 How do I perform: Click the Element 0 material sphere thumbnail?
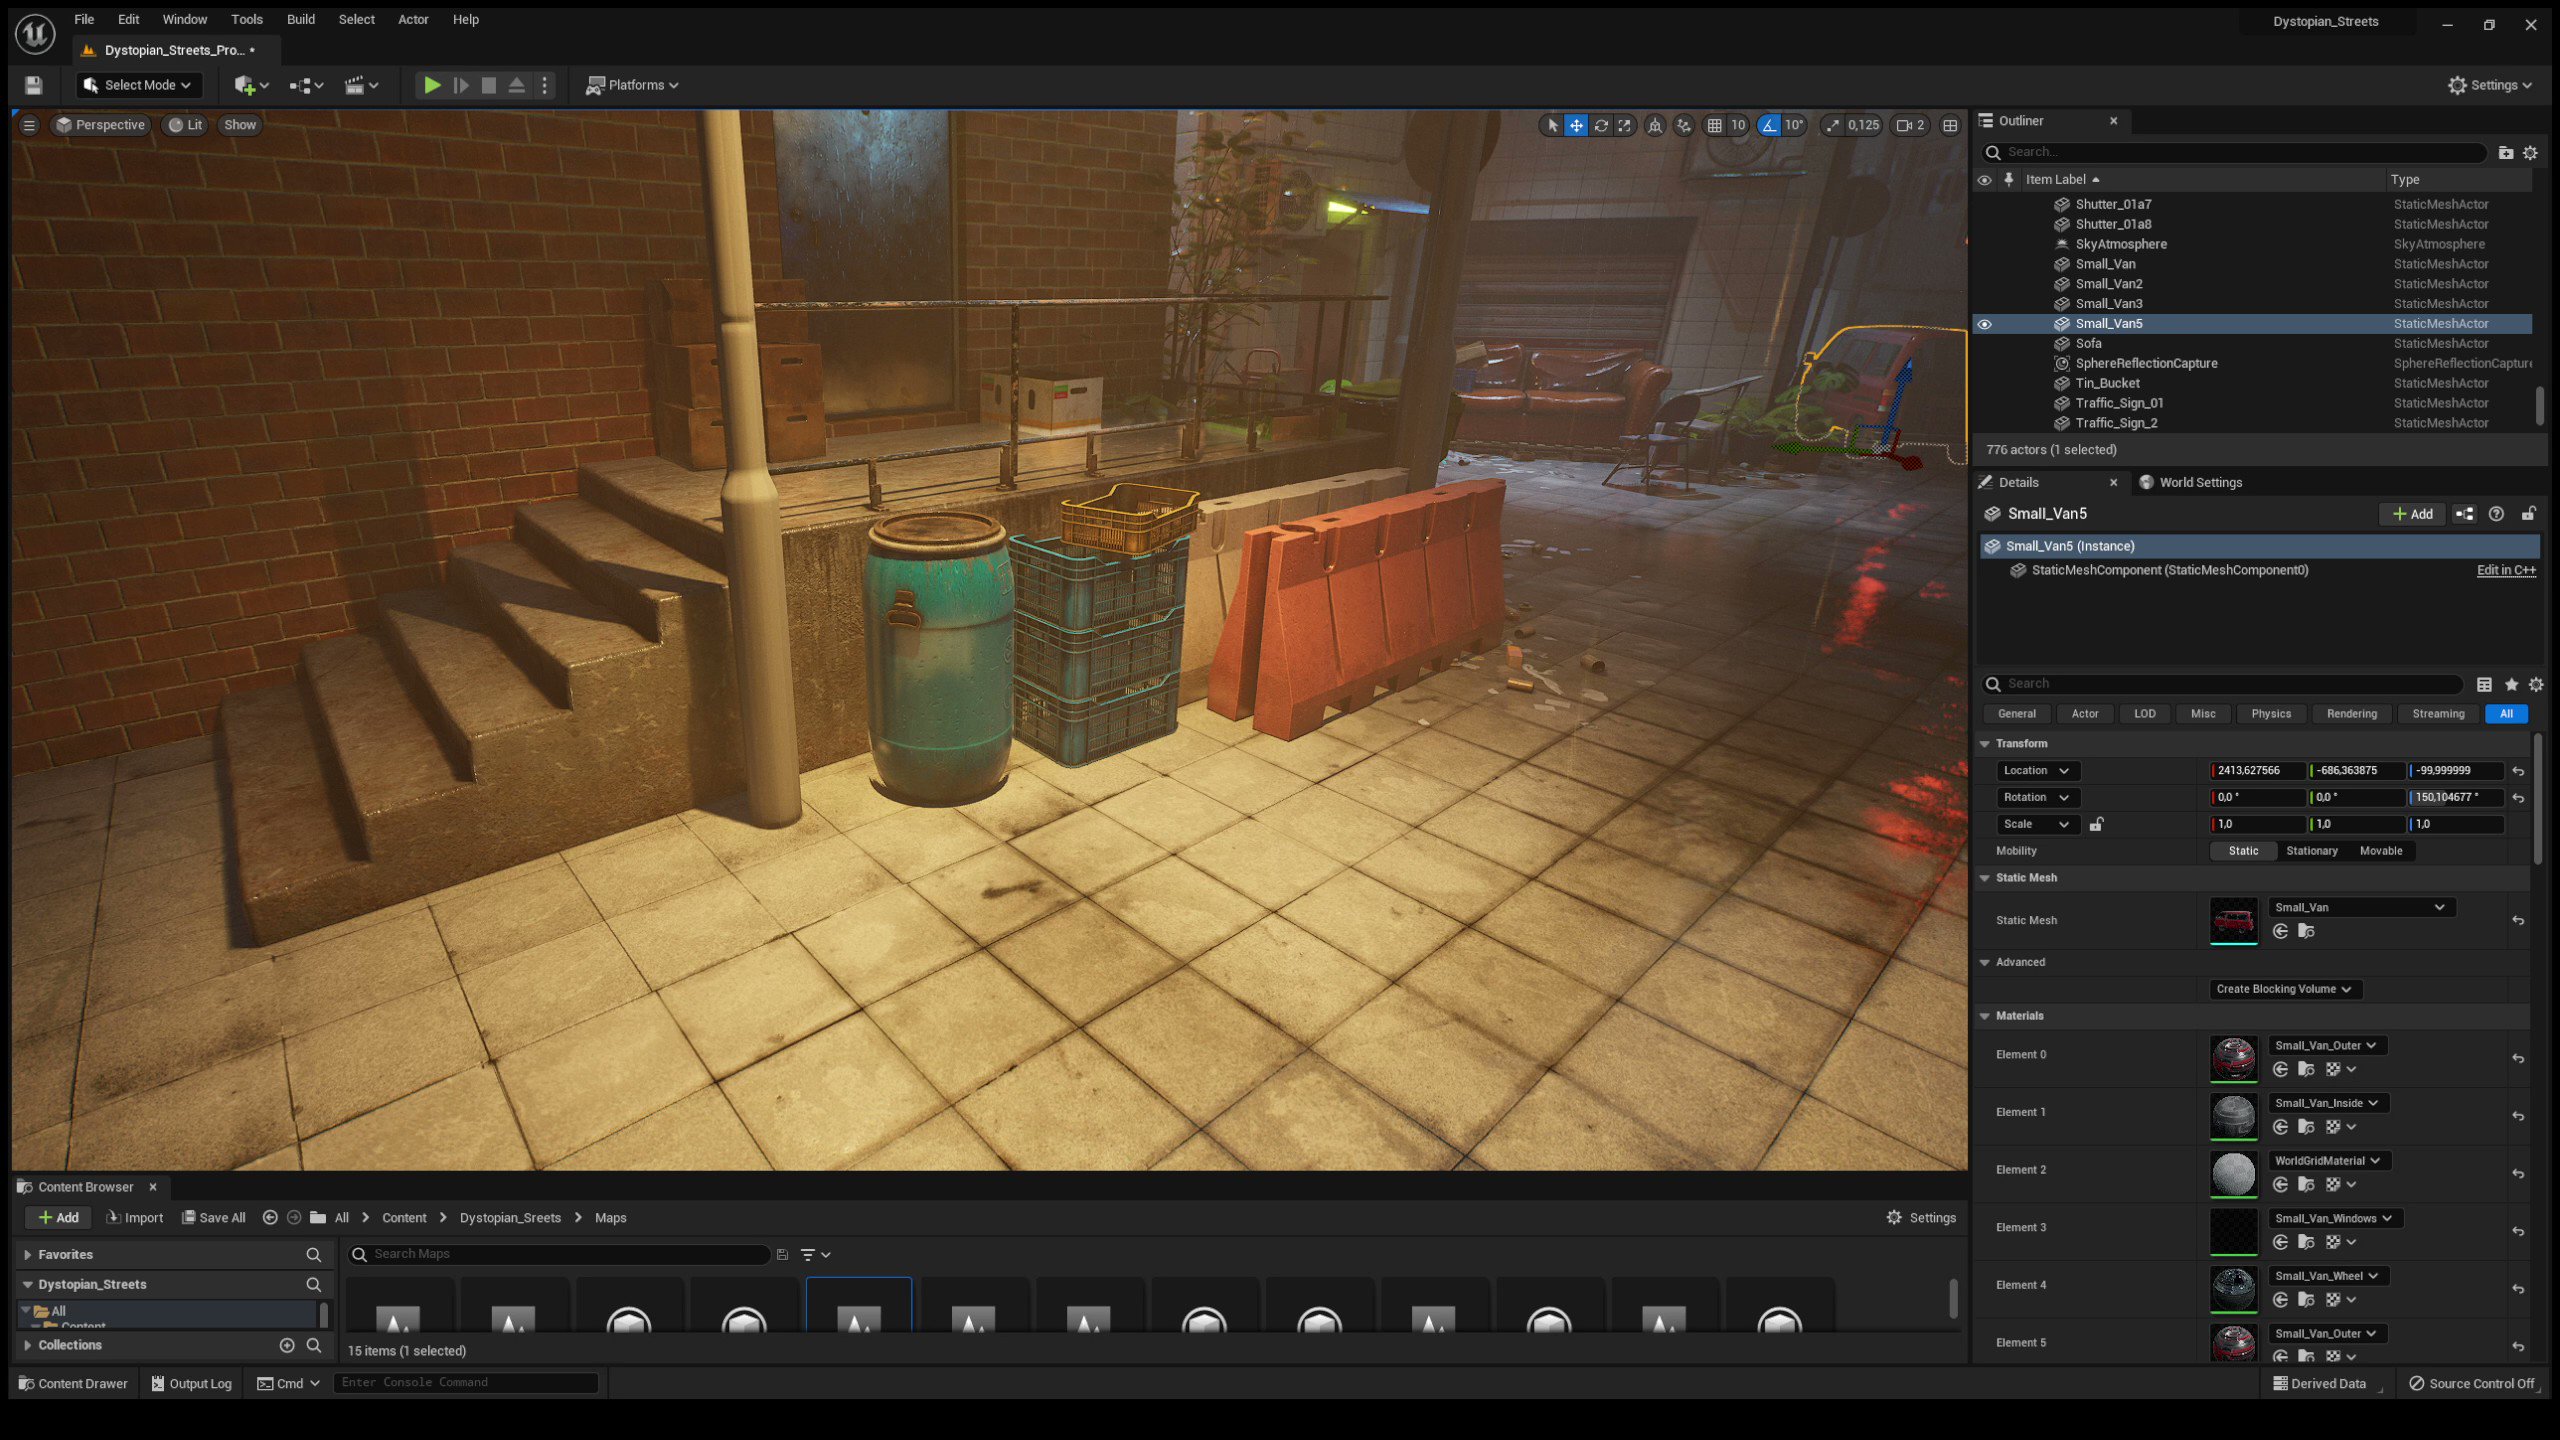click(x=2234, y=1058)
